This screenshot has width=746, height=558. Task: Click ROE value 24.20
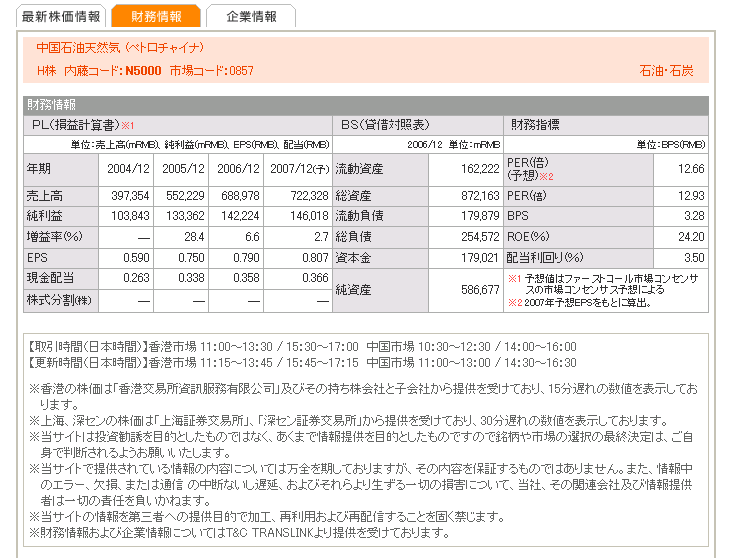(x=691, y=237)
